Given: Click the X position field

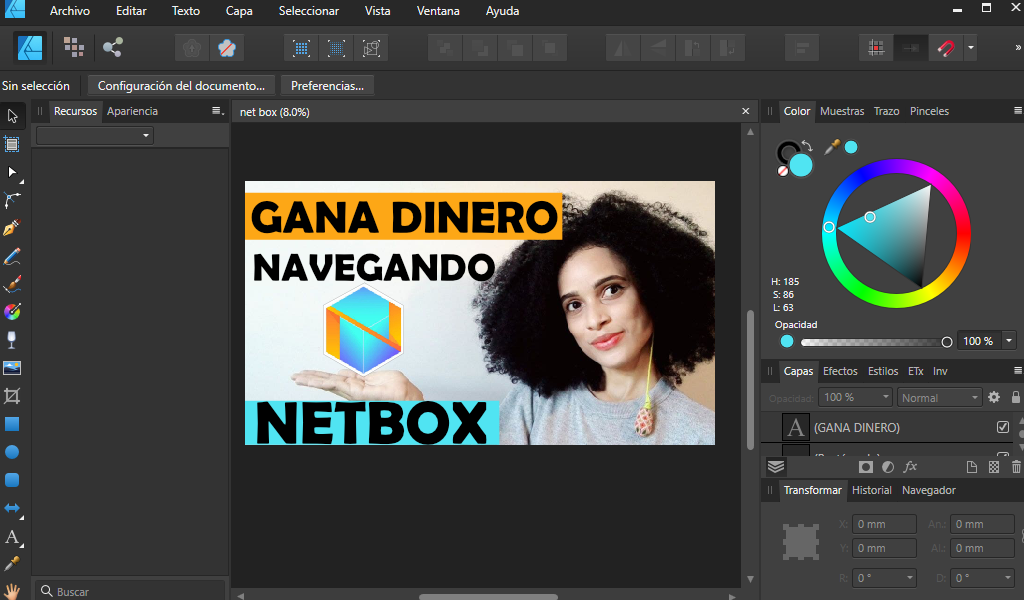Looking at the screenshot, I should 884,524.
